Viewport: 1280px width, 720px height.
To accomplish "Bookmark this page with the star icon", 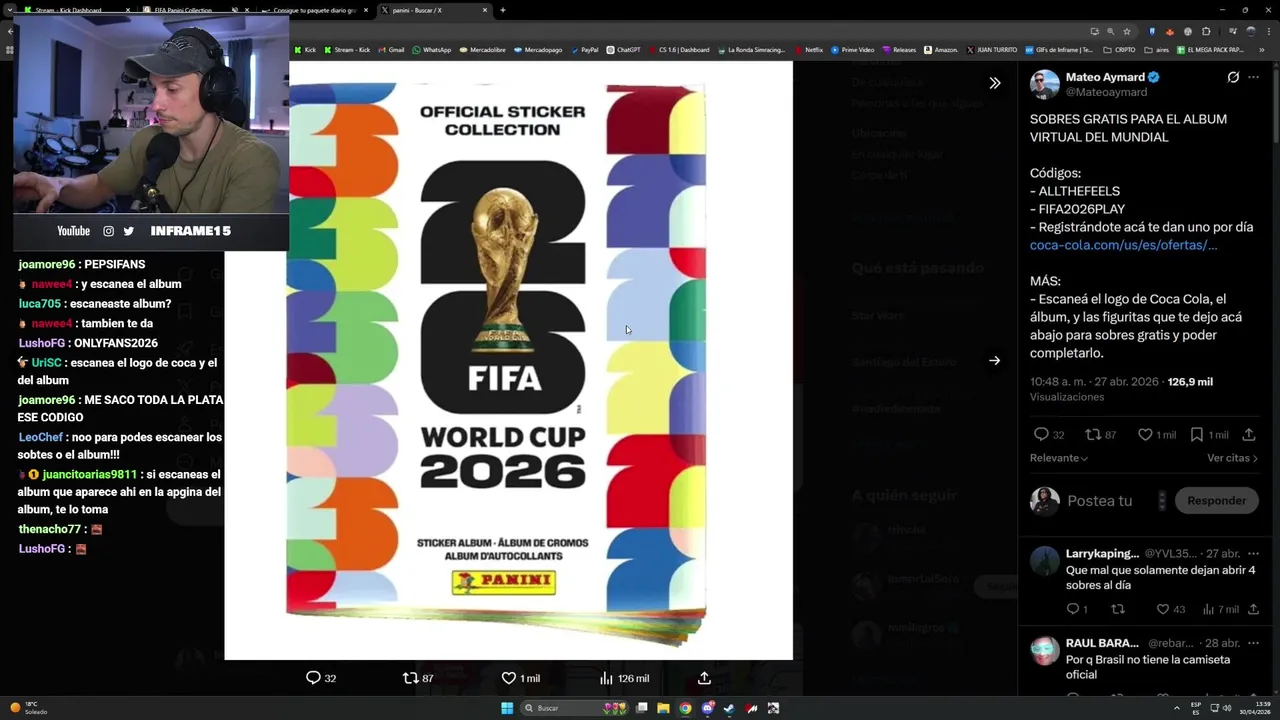I will (1127, 31).
